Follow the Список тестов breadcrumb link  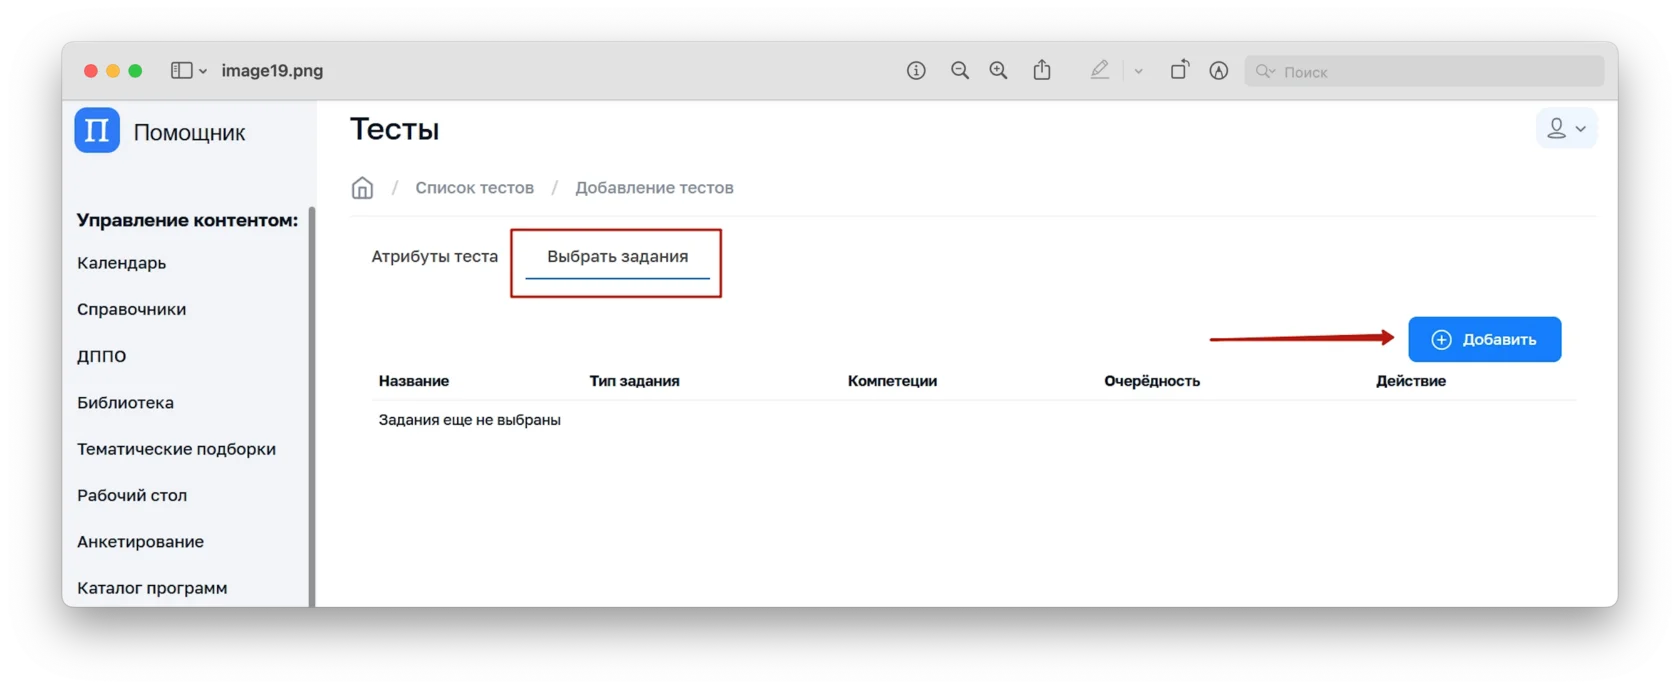pyautogui.click(x=474, y=188)
